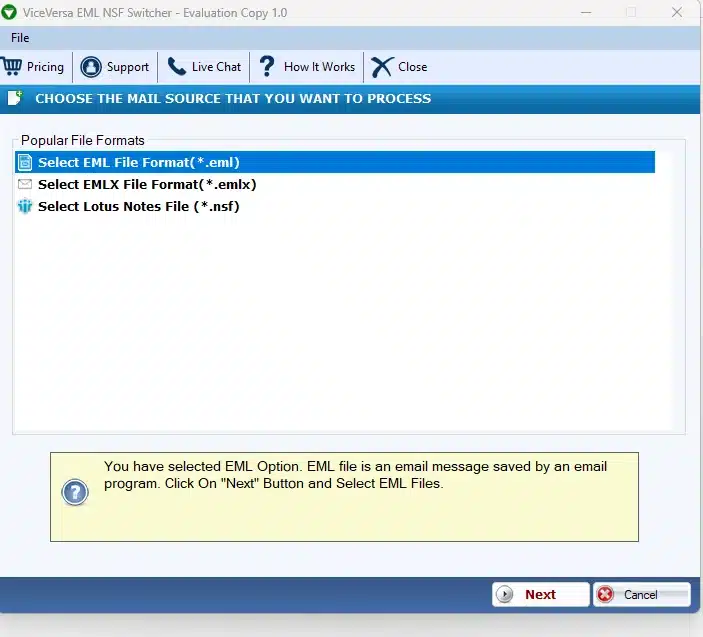Start Live Chat using phone icon
The width and height of the screenshot is (703, 637).
pyautogui.click(x=177, y=67)
